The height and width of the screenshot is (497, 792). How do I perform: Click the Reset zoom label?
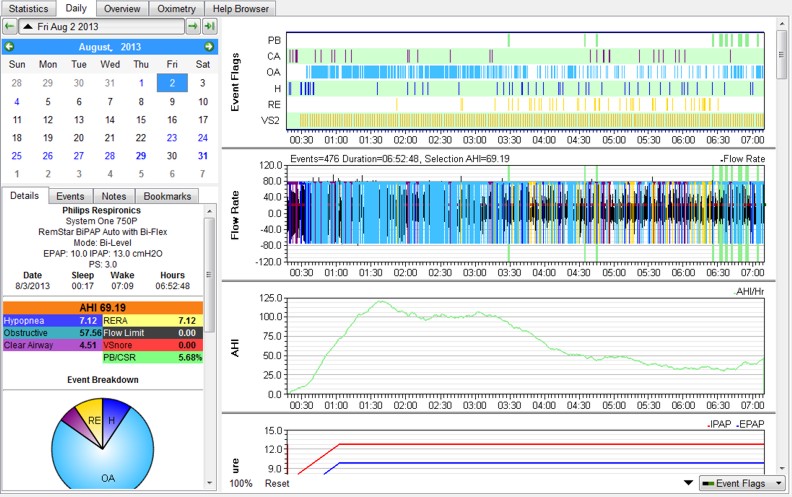pos(277,483)
